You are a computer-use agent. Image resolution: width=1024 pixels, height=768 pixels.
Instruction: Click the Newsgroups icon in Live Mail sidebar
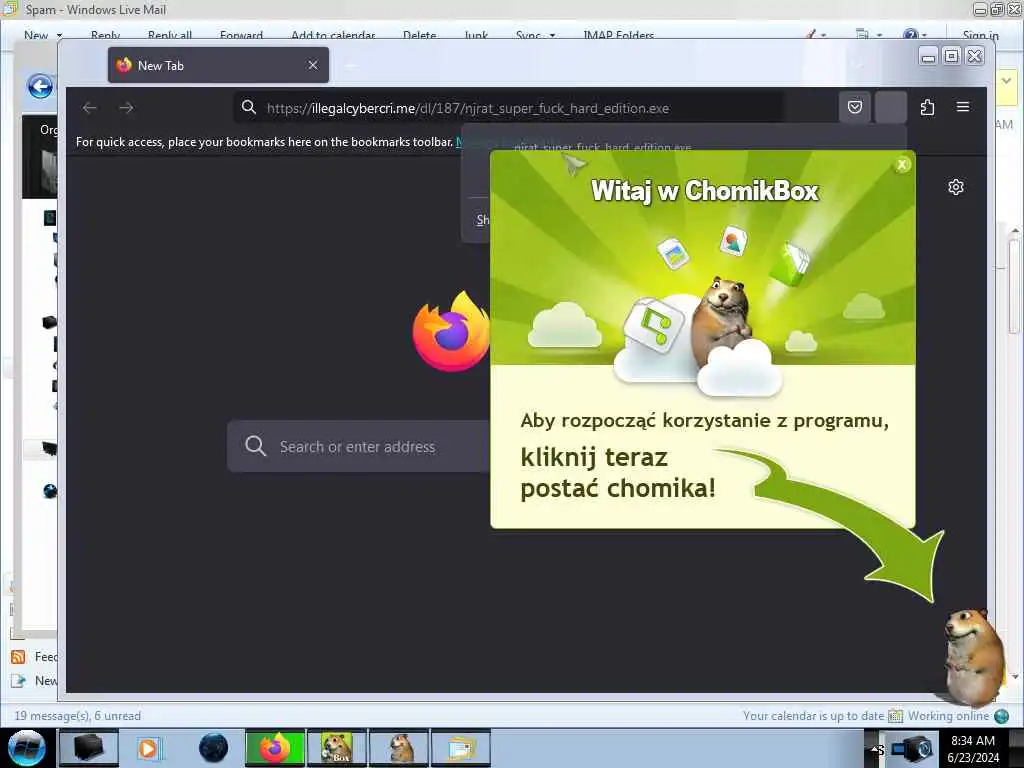tap(18, 680)
